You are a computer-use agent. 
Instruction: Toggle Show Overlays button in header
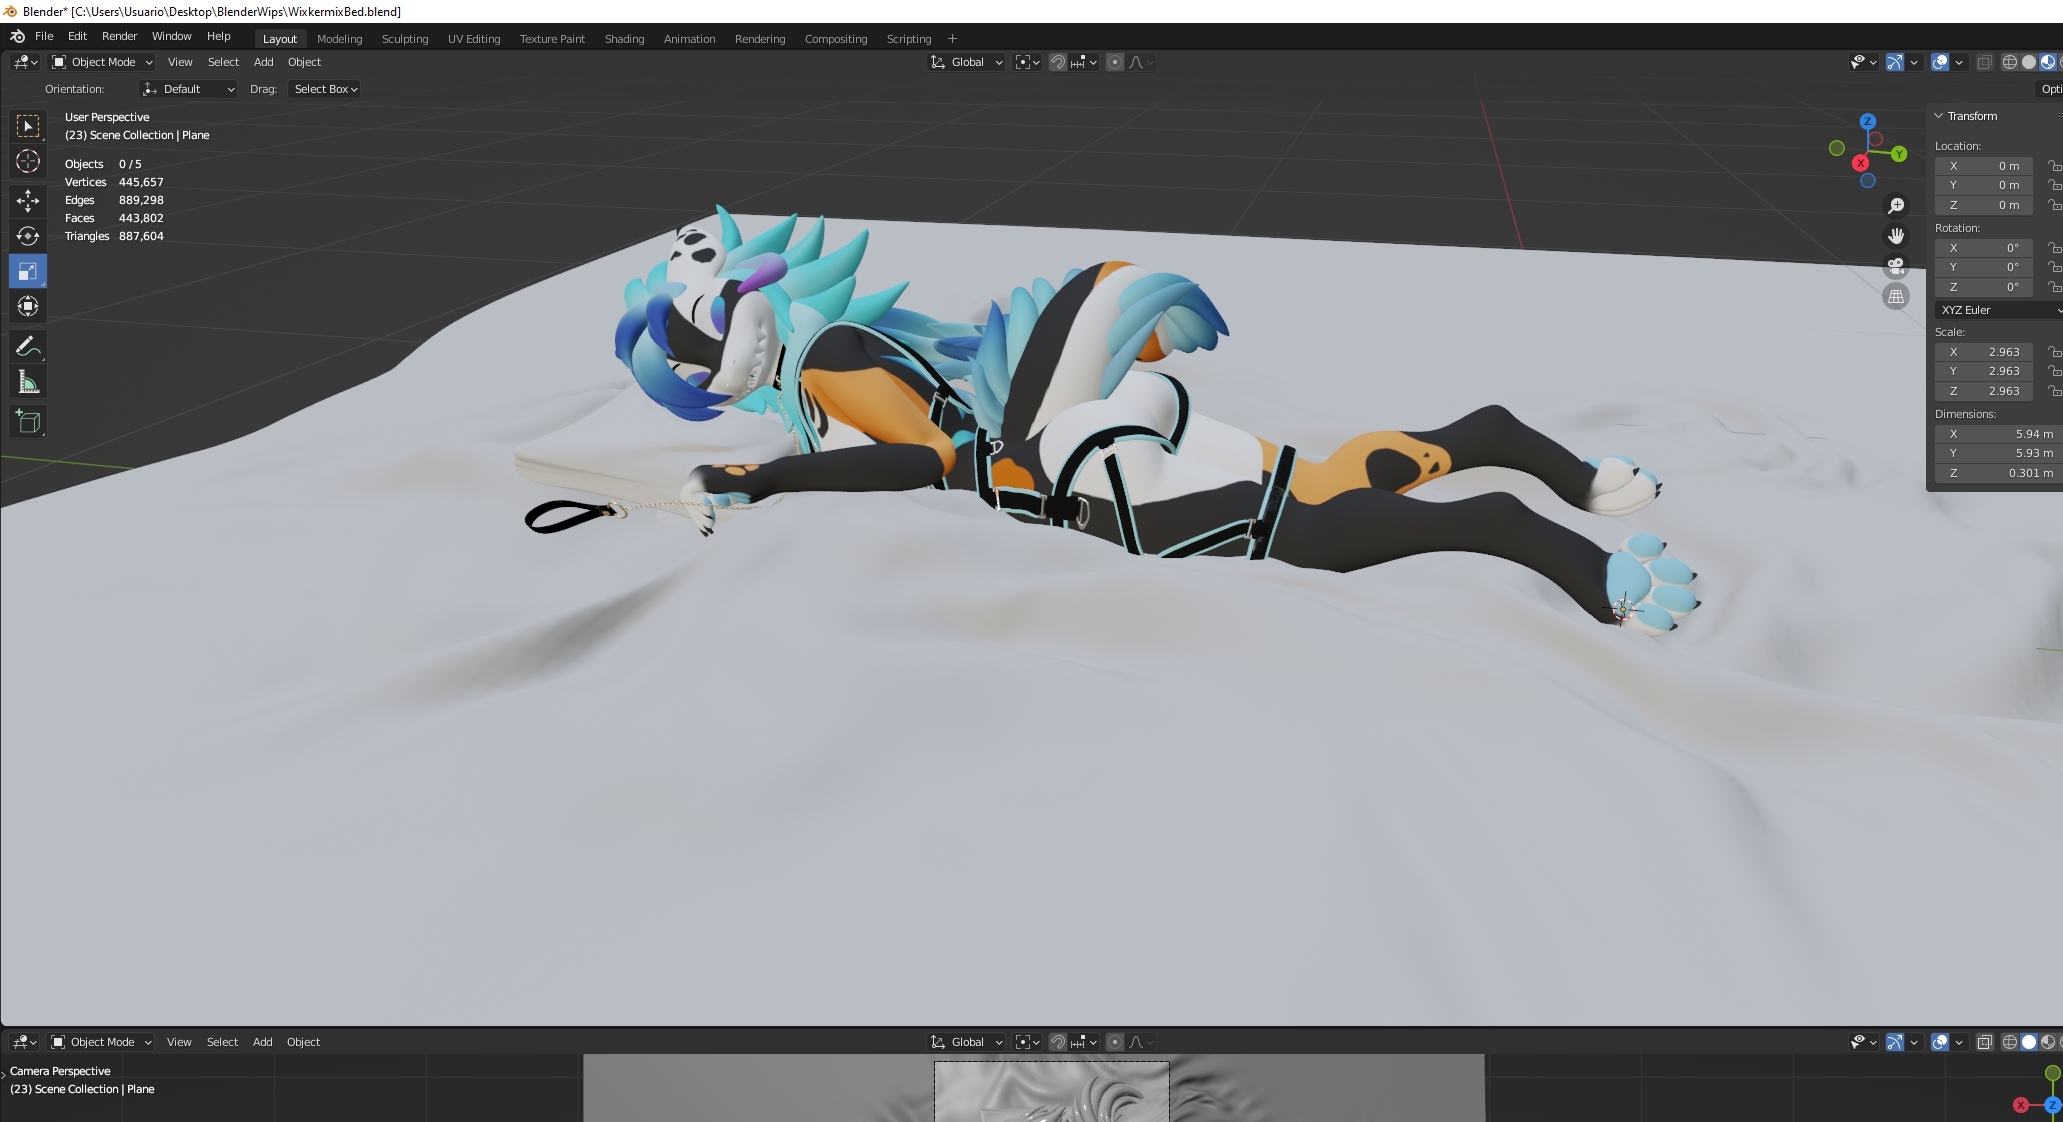point(1940,62)
